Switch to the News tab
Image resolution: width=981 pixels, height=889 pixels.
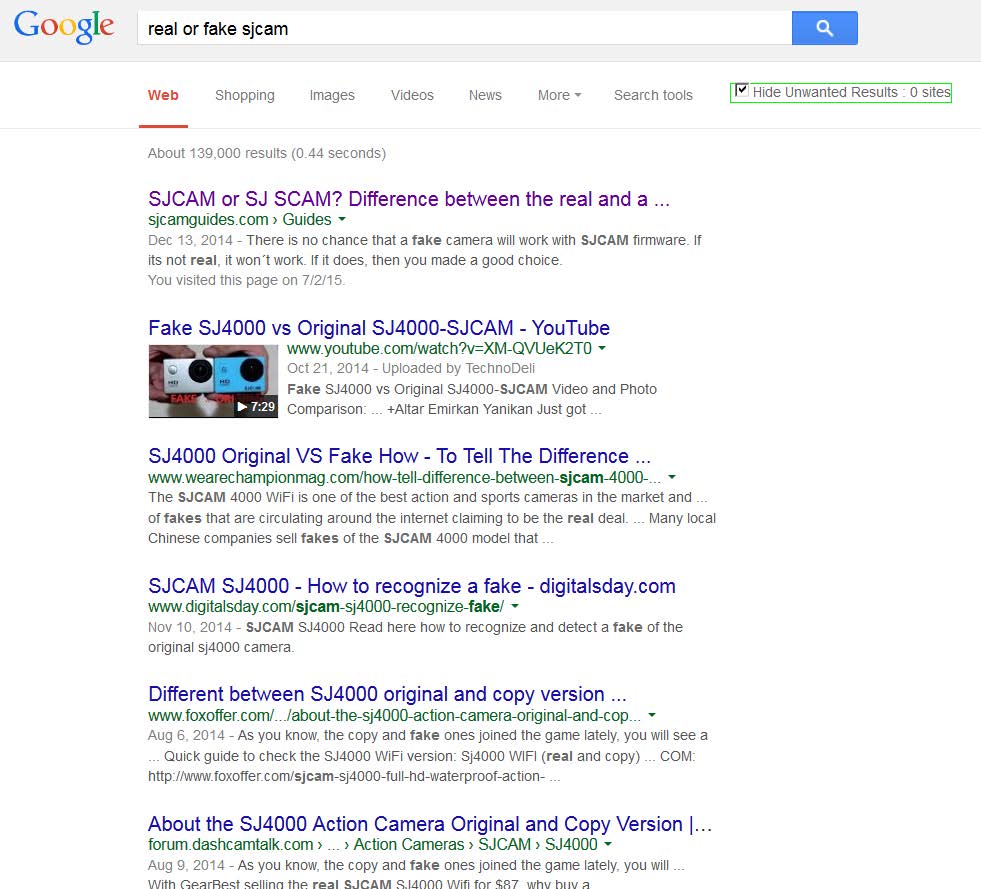485,95
